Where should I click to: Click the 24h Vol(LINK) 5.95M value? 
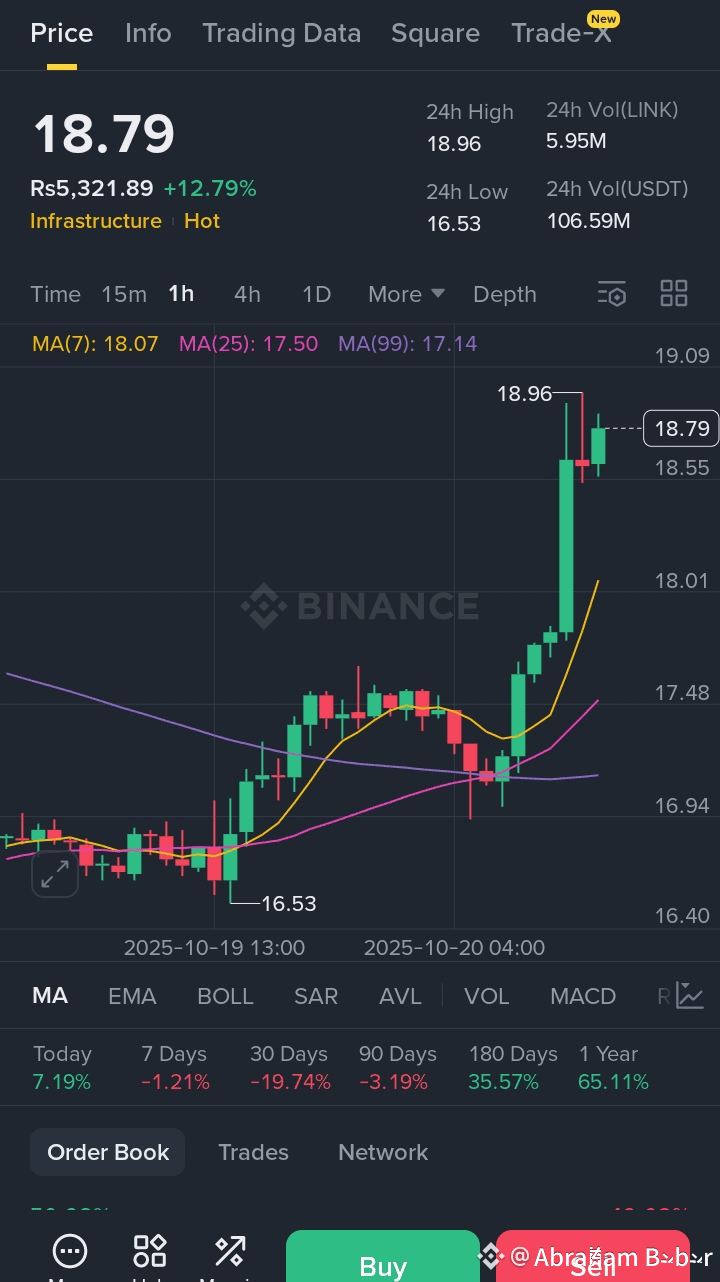click(x=576, y=141)
